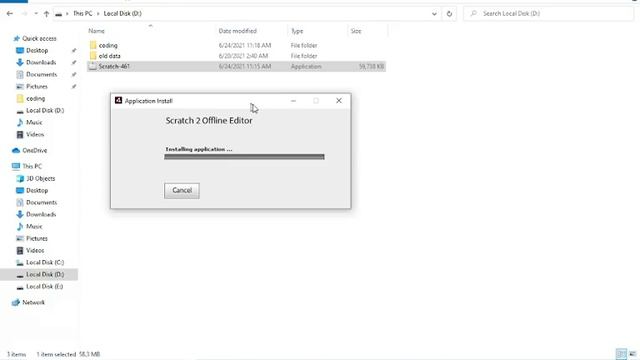Select Local Disk (D:) in address path
Screen dimensions: 640x360
122,13
